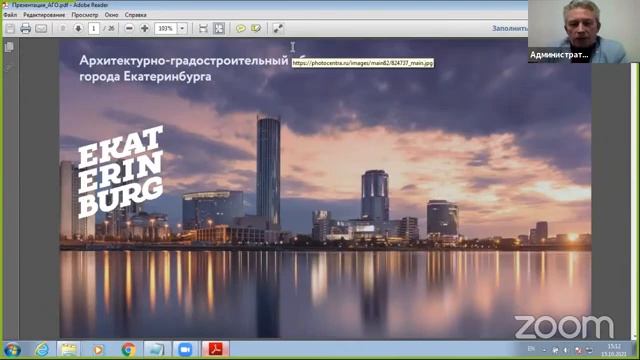Add a sticky note comment
The height and width of the screenshot is (360, 640).
[240, 28]
